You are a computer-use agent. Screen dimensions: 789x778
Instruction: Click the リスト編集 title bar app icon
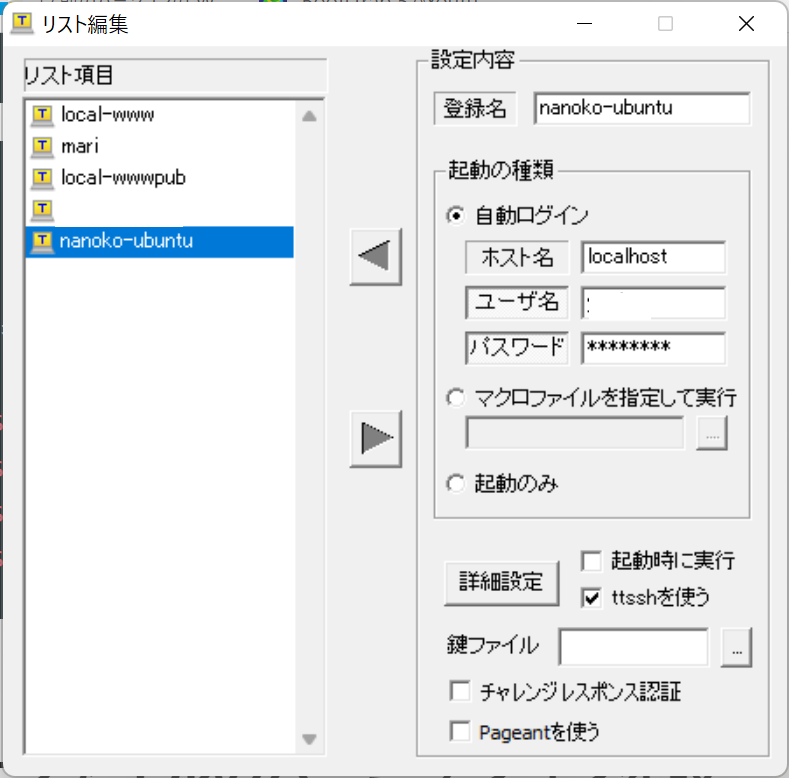(22, 23)
